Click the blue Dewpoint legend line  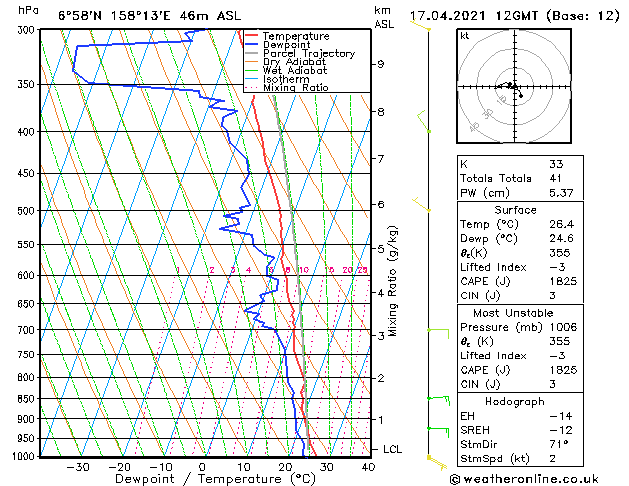click(x=252, y=45)
